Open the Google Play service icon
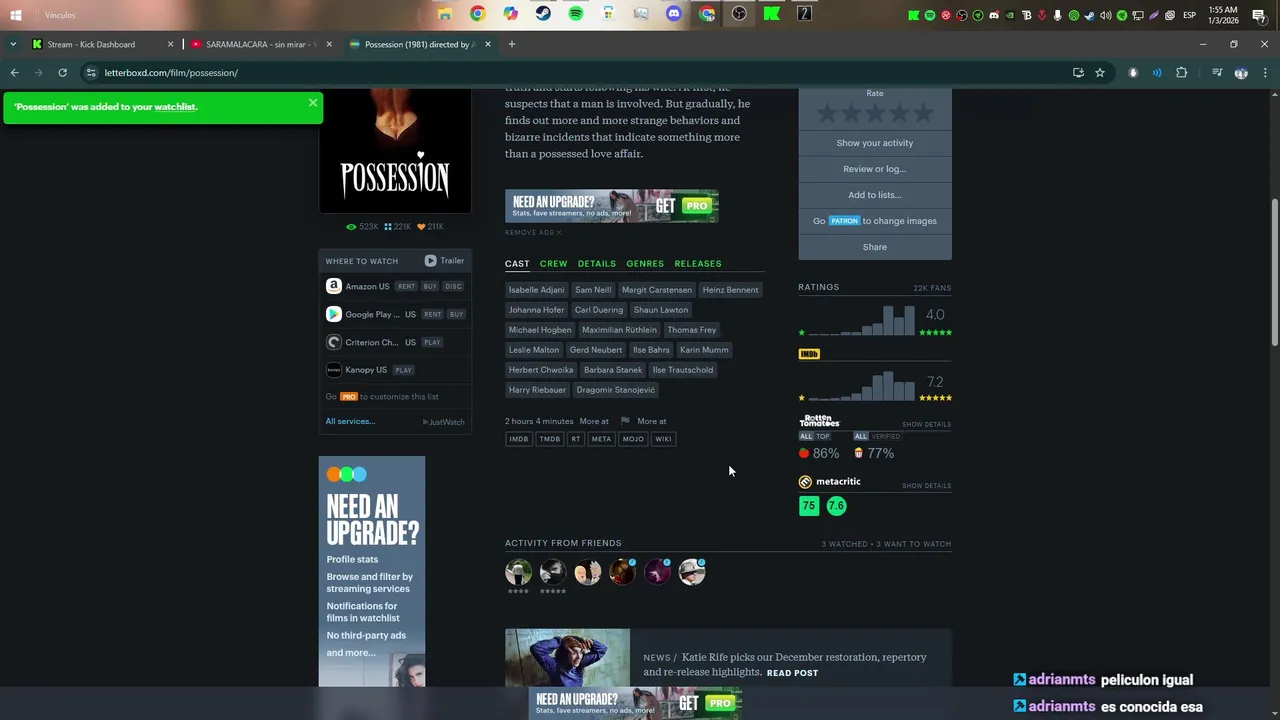The image size is (1280, 720). [x=334, y=314]
